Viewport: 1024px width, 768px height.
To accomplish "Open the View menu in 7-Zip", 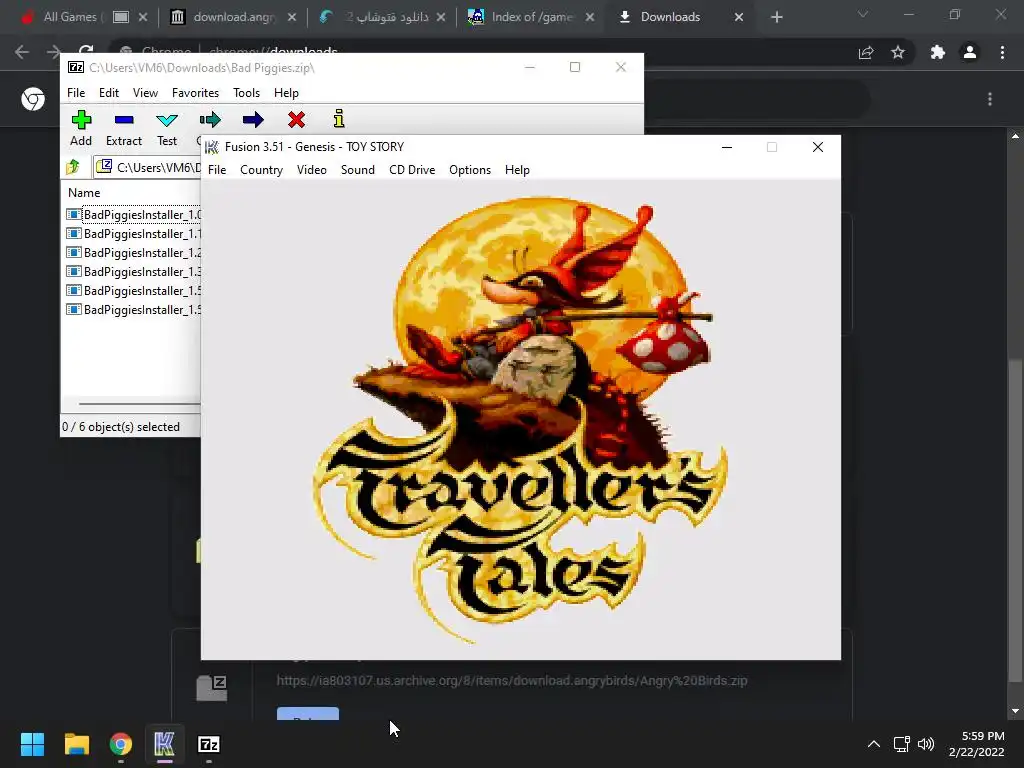I will [x=145, y=93].
